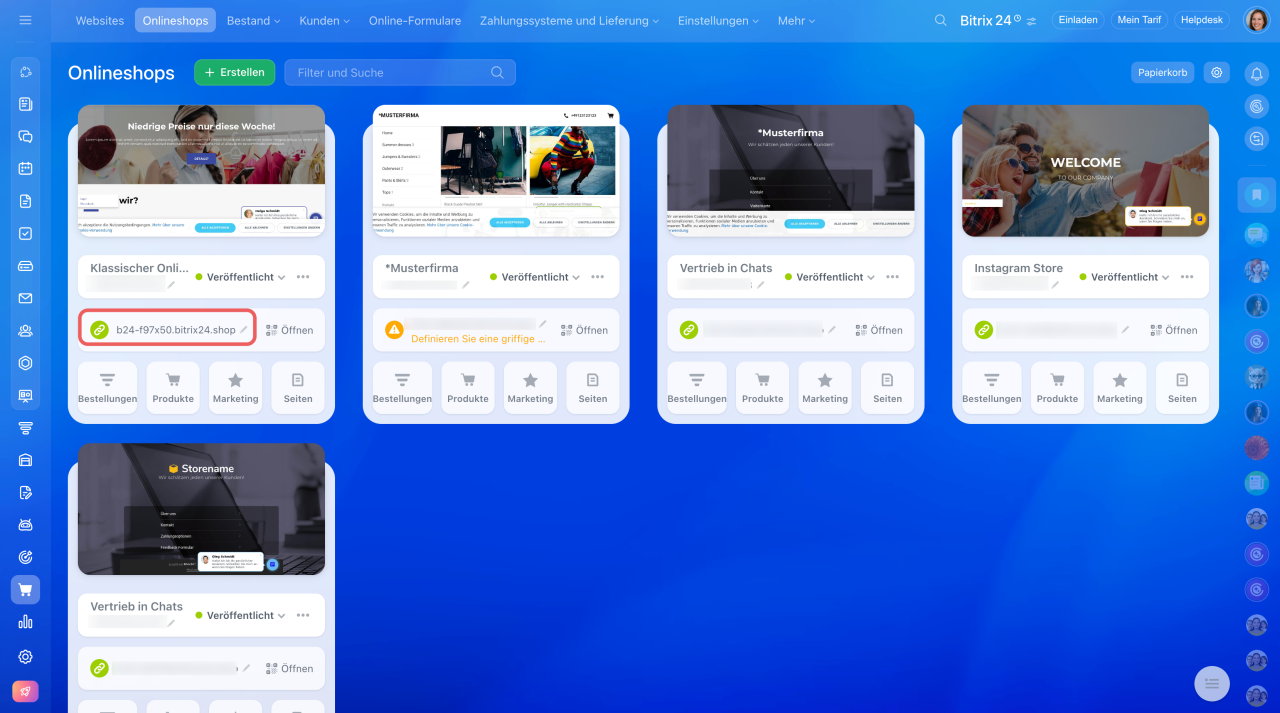Open the WELCOME Instagram Store thumbnail

(1085, 171)
